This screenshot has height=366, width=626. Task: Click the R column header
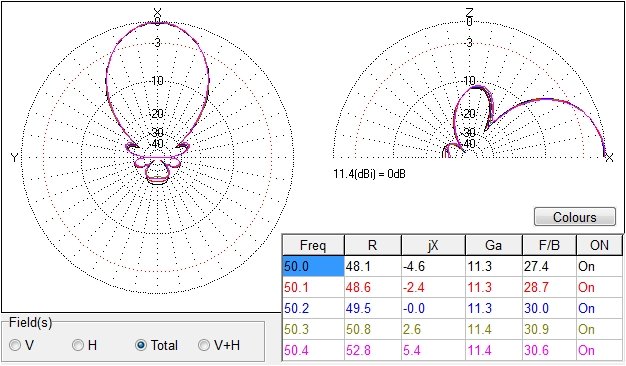click(372, 245)
